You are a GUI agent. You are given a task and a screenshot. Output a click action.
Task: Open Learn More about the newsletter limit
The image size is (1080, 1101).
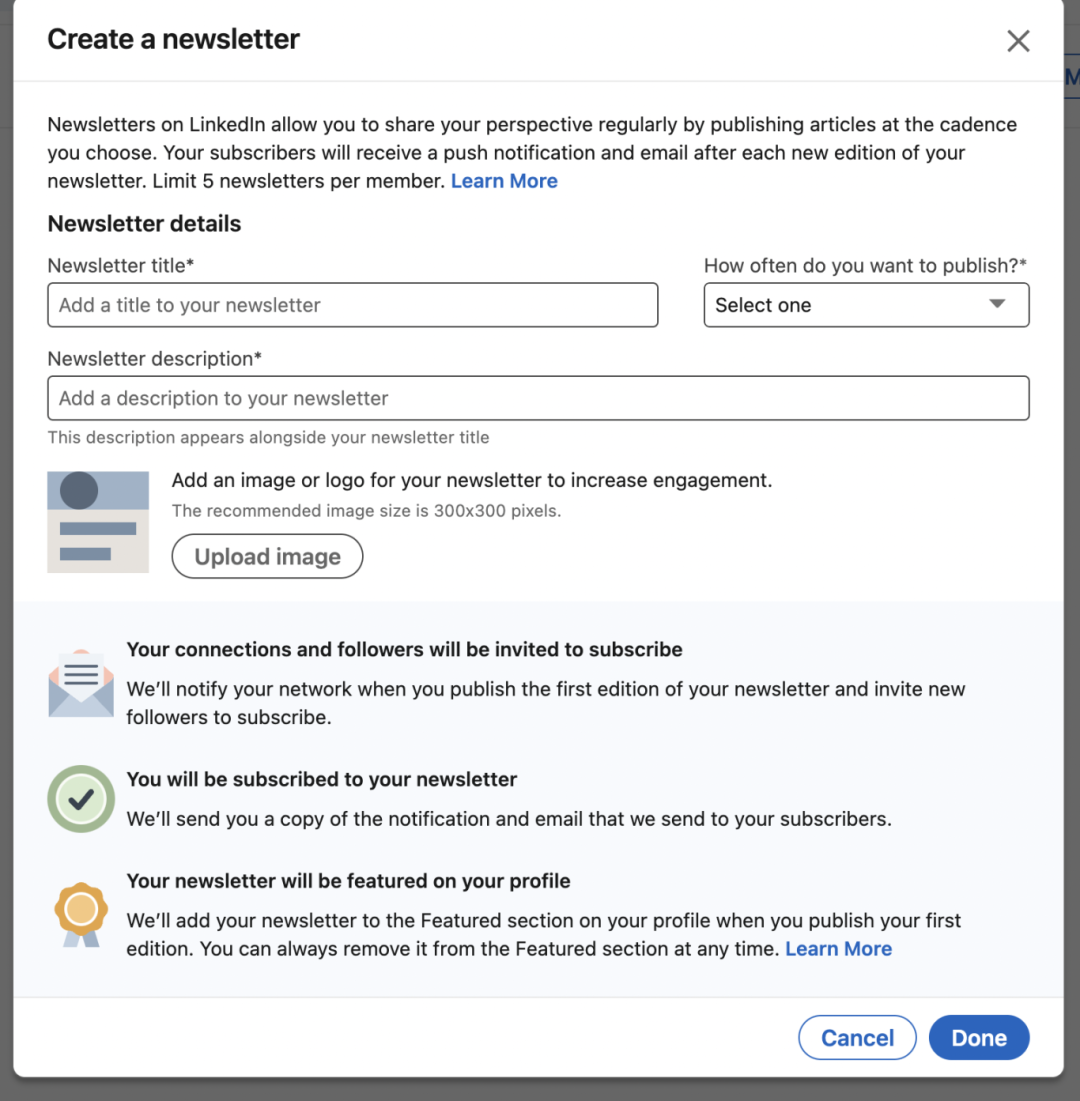504,181
